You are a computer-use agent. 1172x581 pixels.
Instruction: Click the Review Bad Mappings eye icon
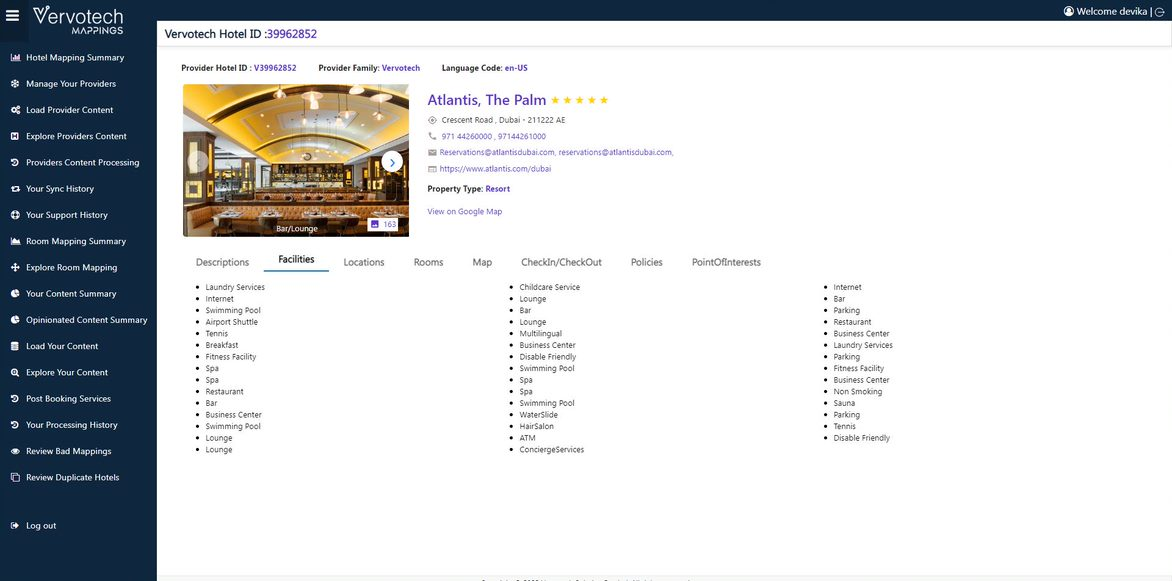pos(13,449)
